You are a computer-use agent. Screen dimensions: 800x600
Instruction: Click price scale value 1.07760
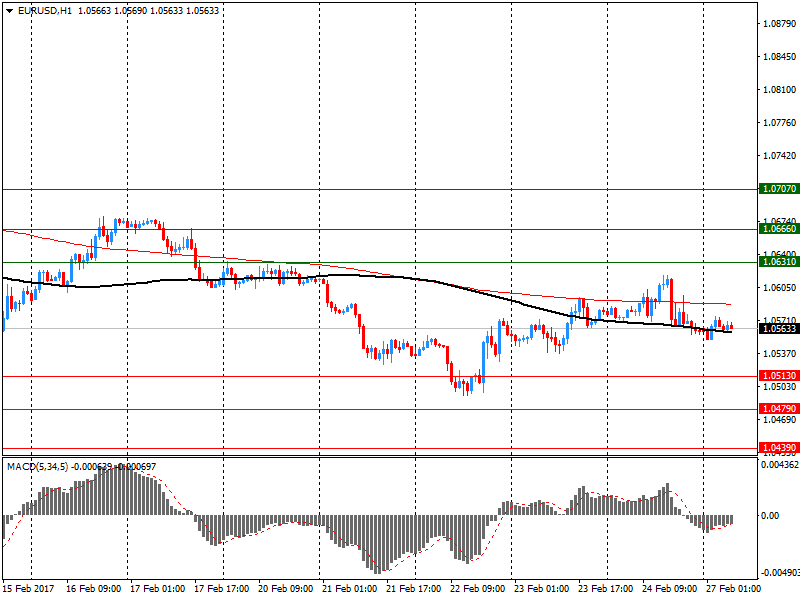pos(779,122)
